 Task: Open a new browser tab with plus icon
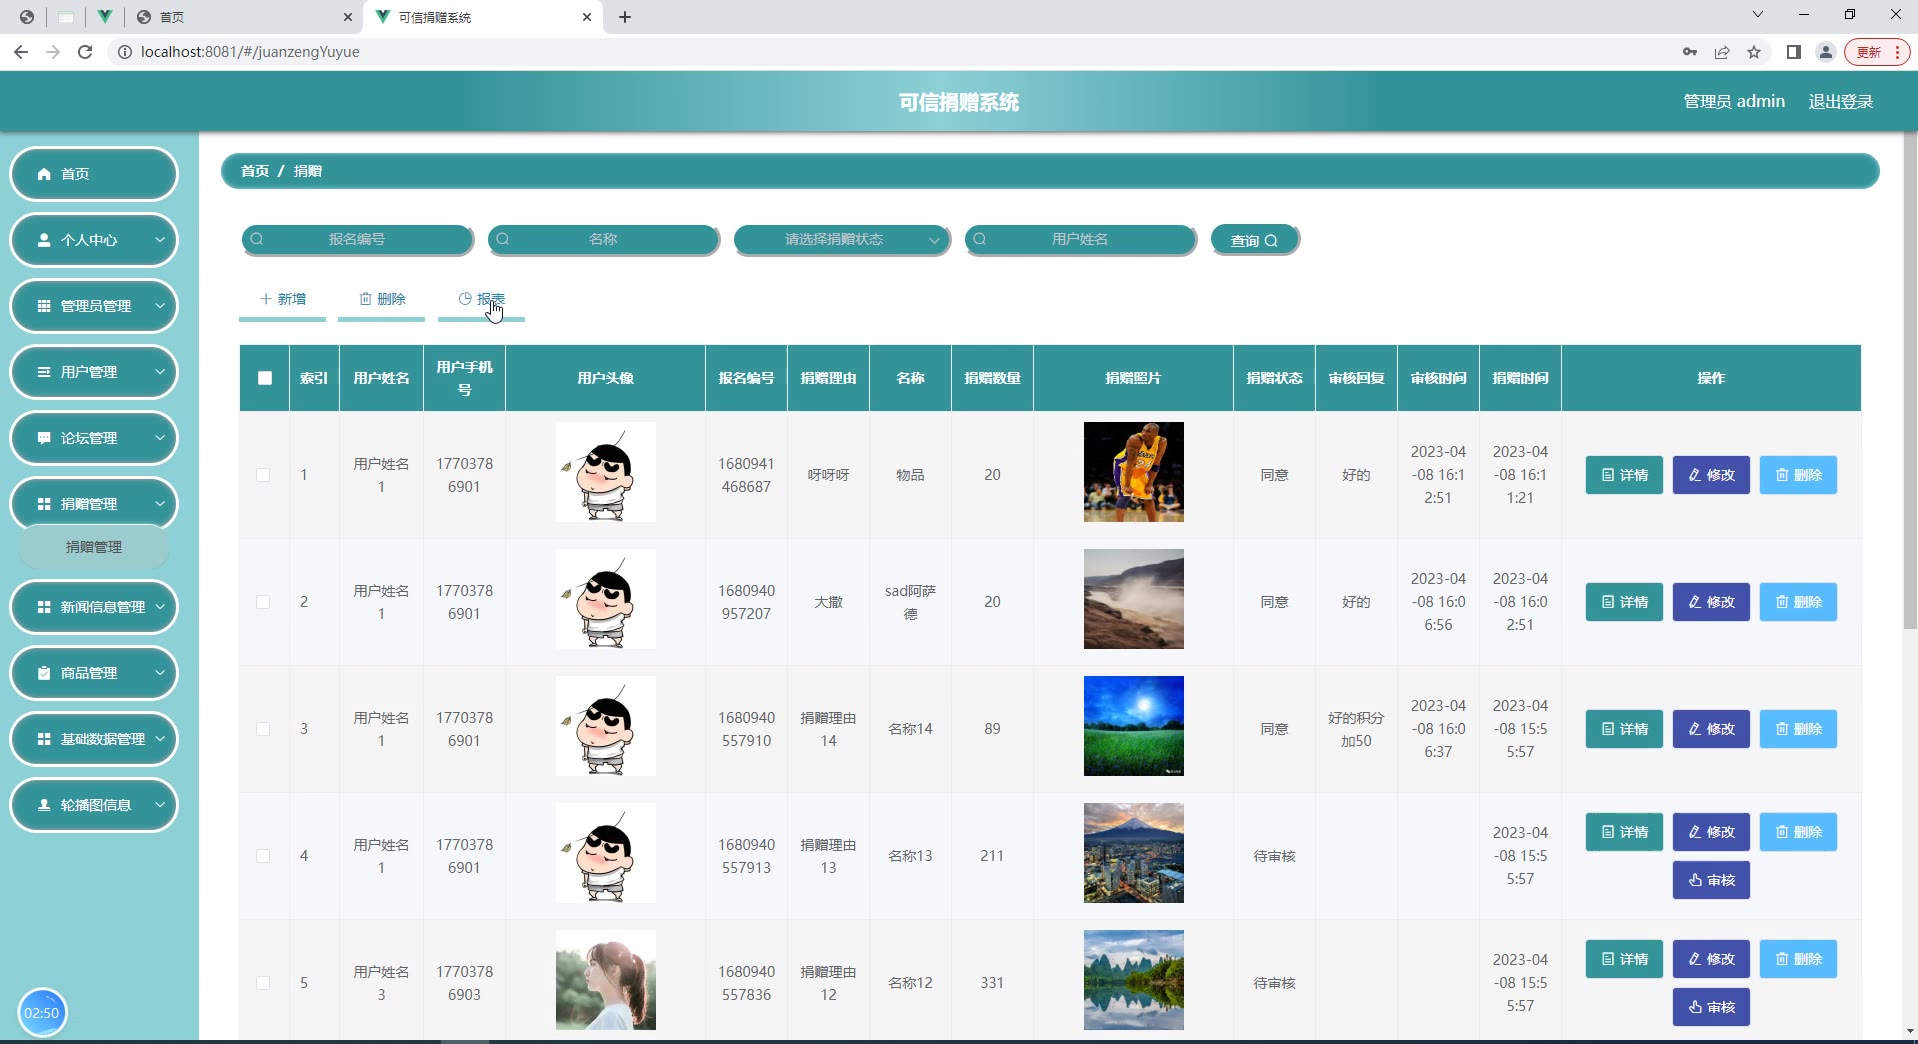point(625,17)
